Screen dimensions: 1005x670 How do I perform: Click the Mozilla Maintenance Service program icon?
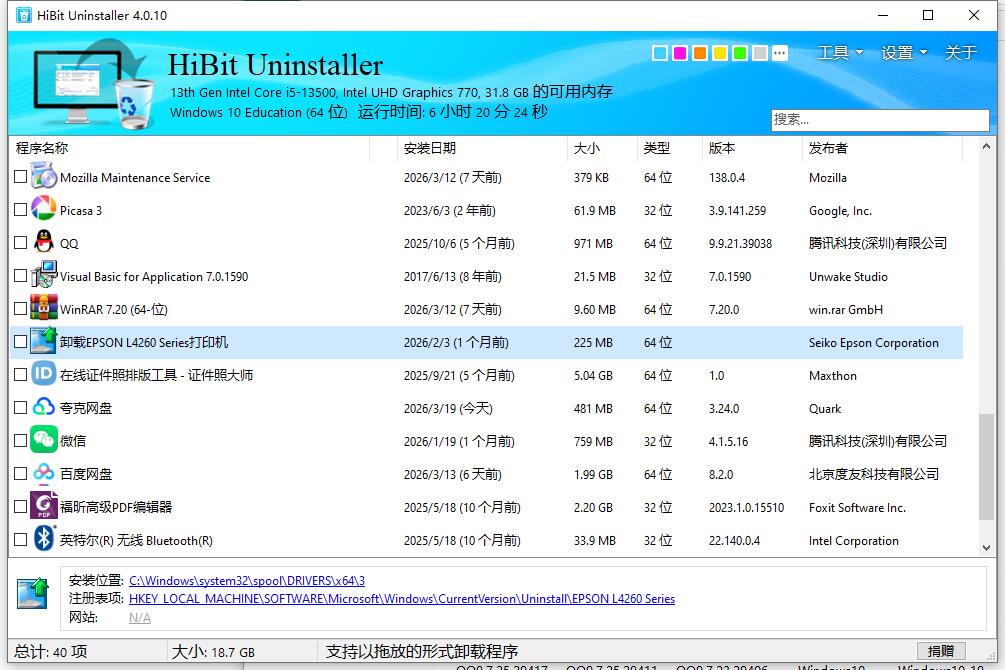(x=44, y=176)
